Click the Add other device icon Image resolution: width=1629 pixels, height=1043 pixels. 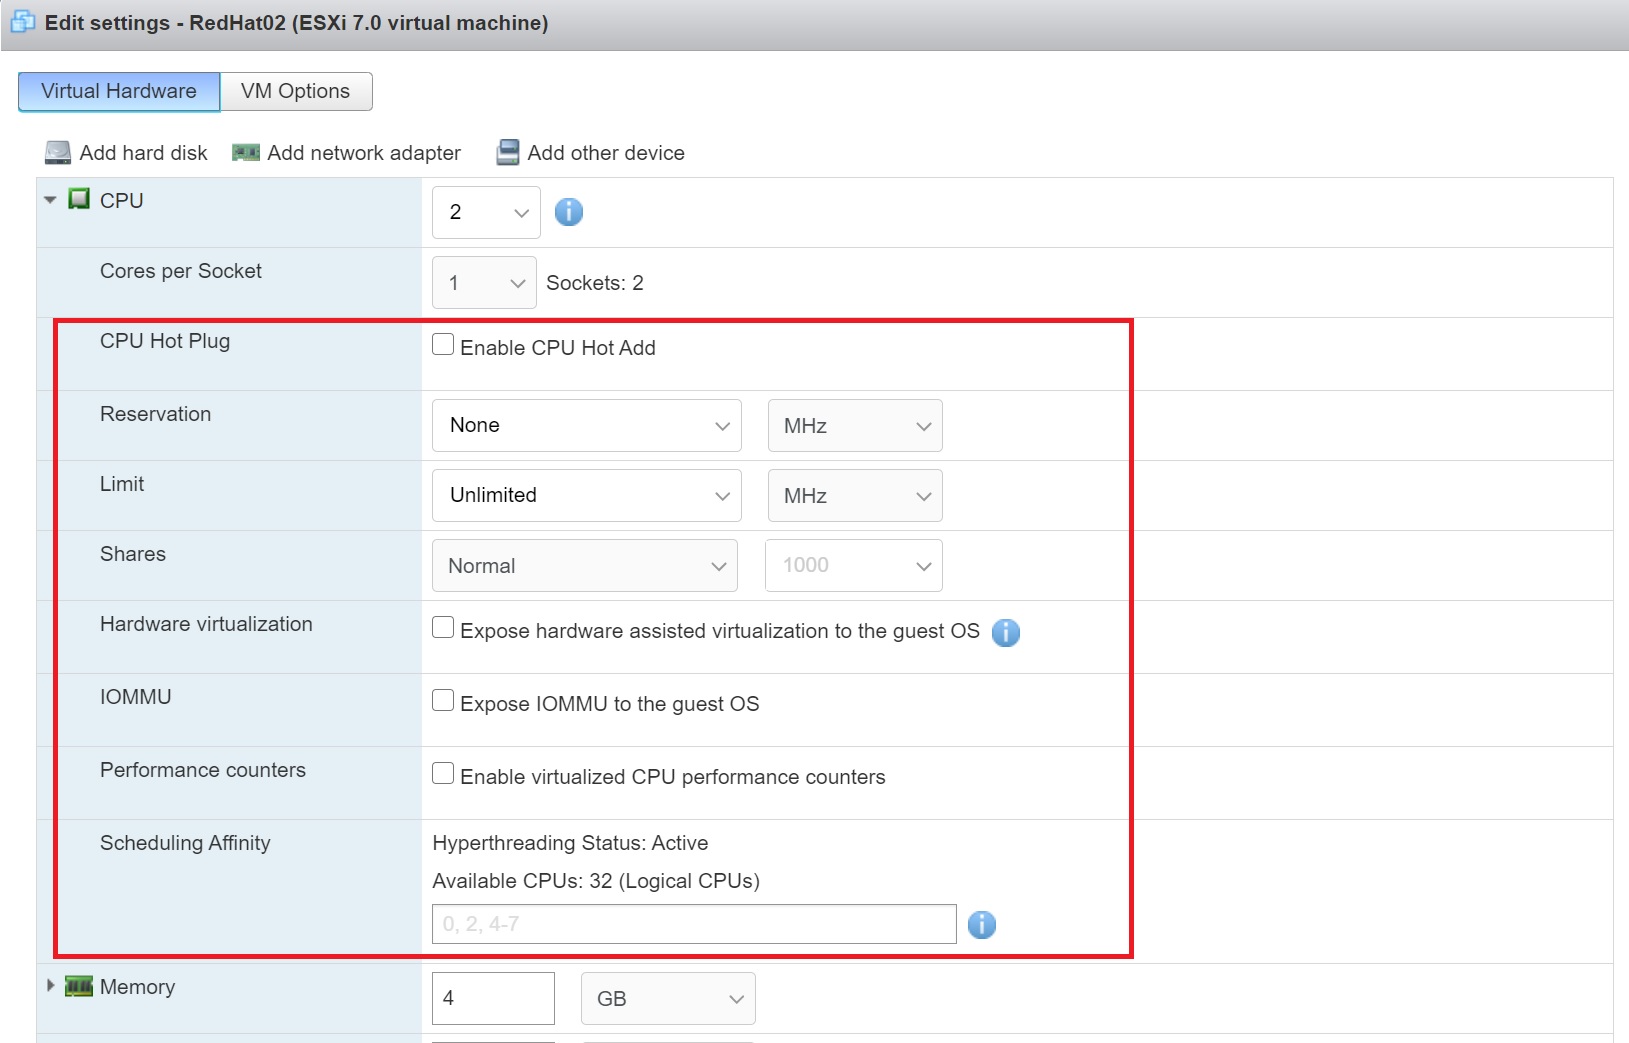coord(508,153)
